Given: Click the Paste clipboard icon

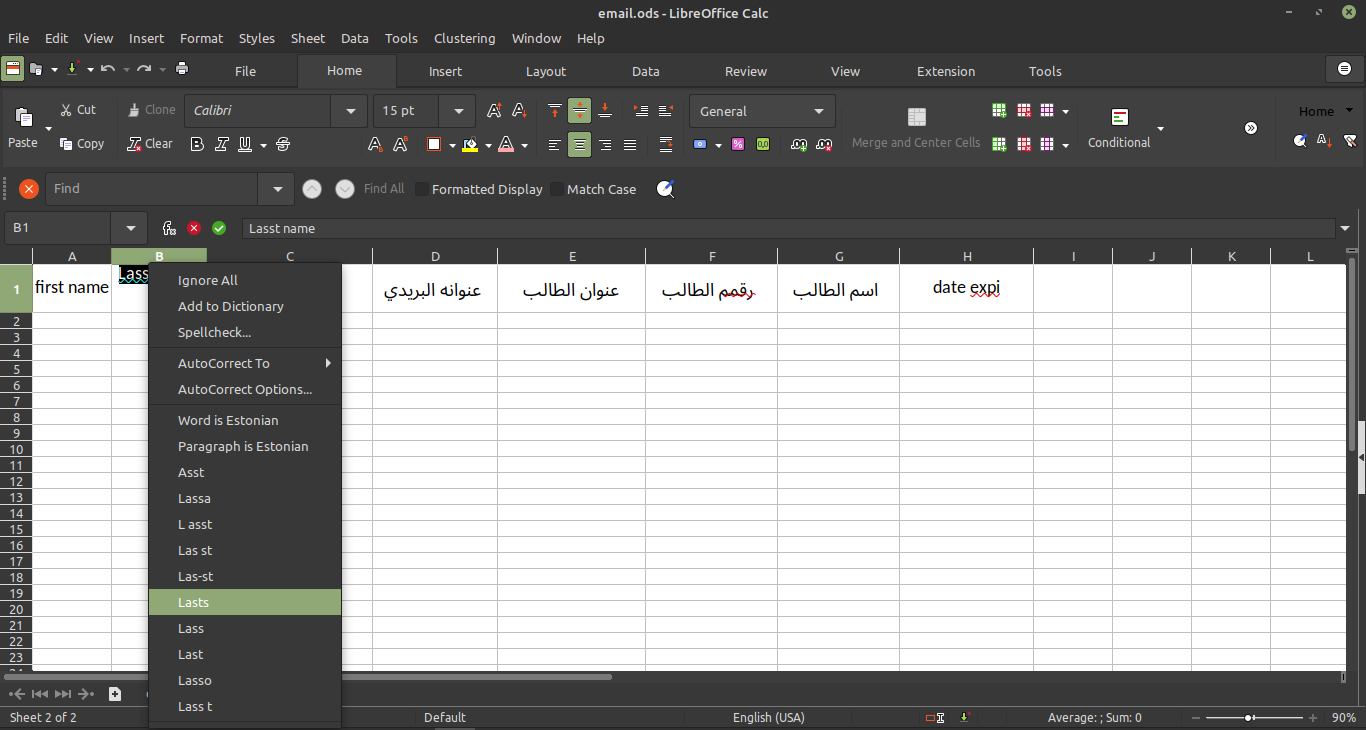Looking at the screenshot, I should click(23, 118).
